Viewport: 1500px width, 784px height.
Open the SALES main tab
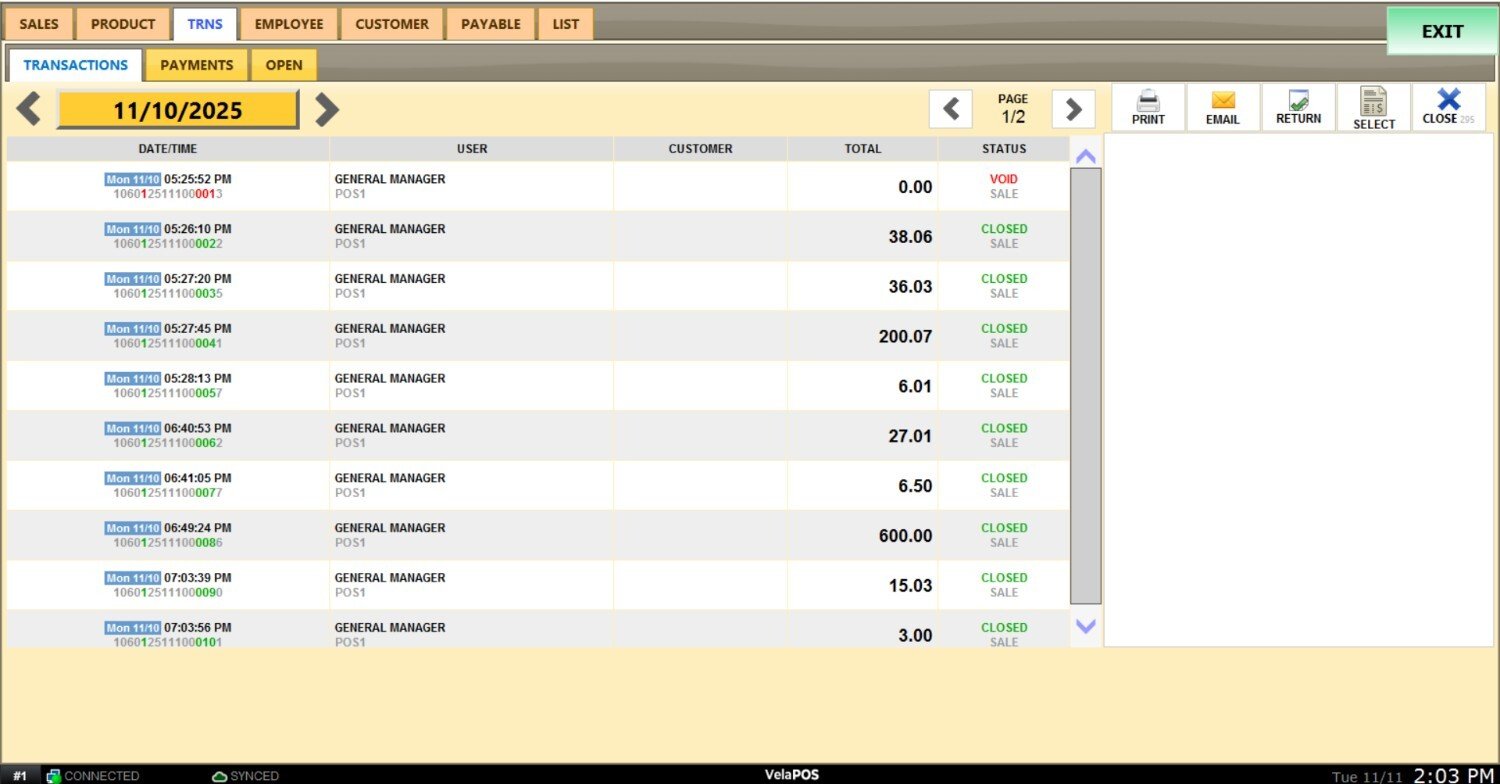39,24
